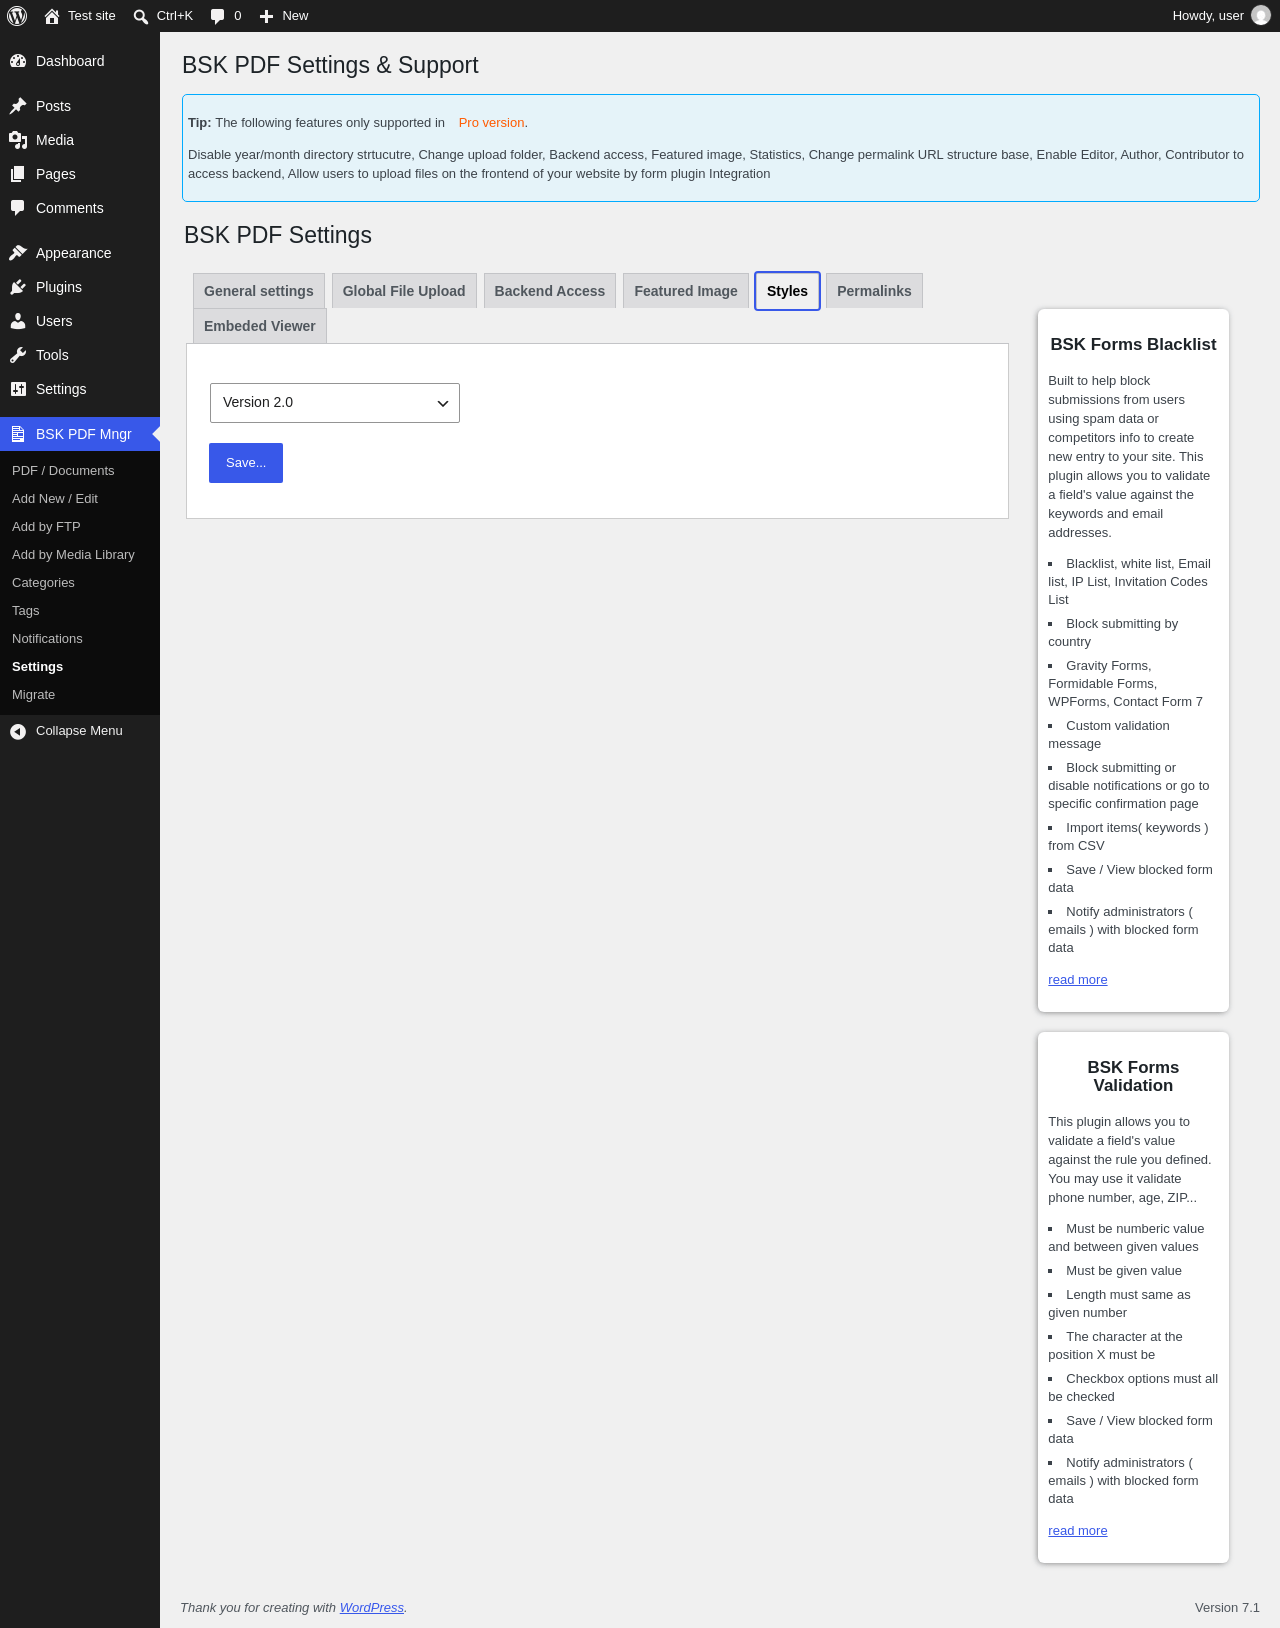Go to Categories submenu item
The image size is (1280, 1628).
pyautogui.click(x=43, y=583)
